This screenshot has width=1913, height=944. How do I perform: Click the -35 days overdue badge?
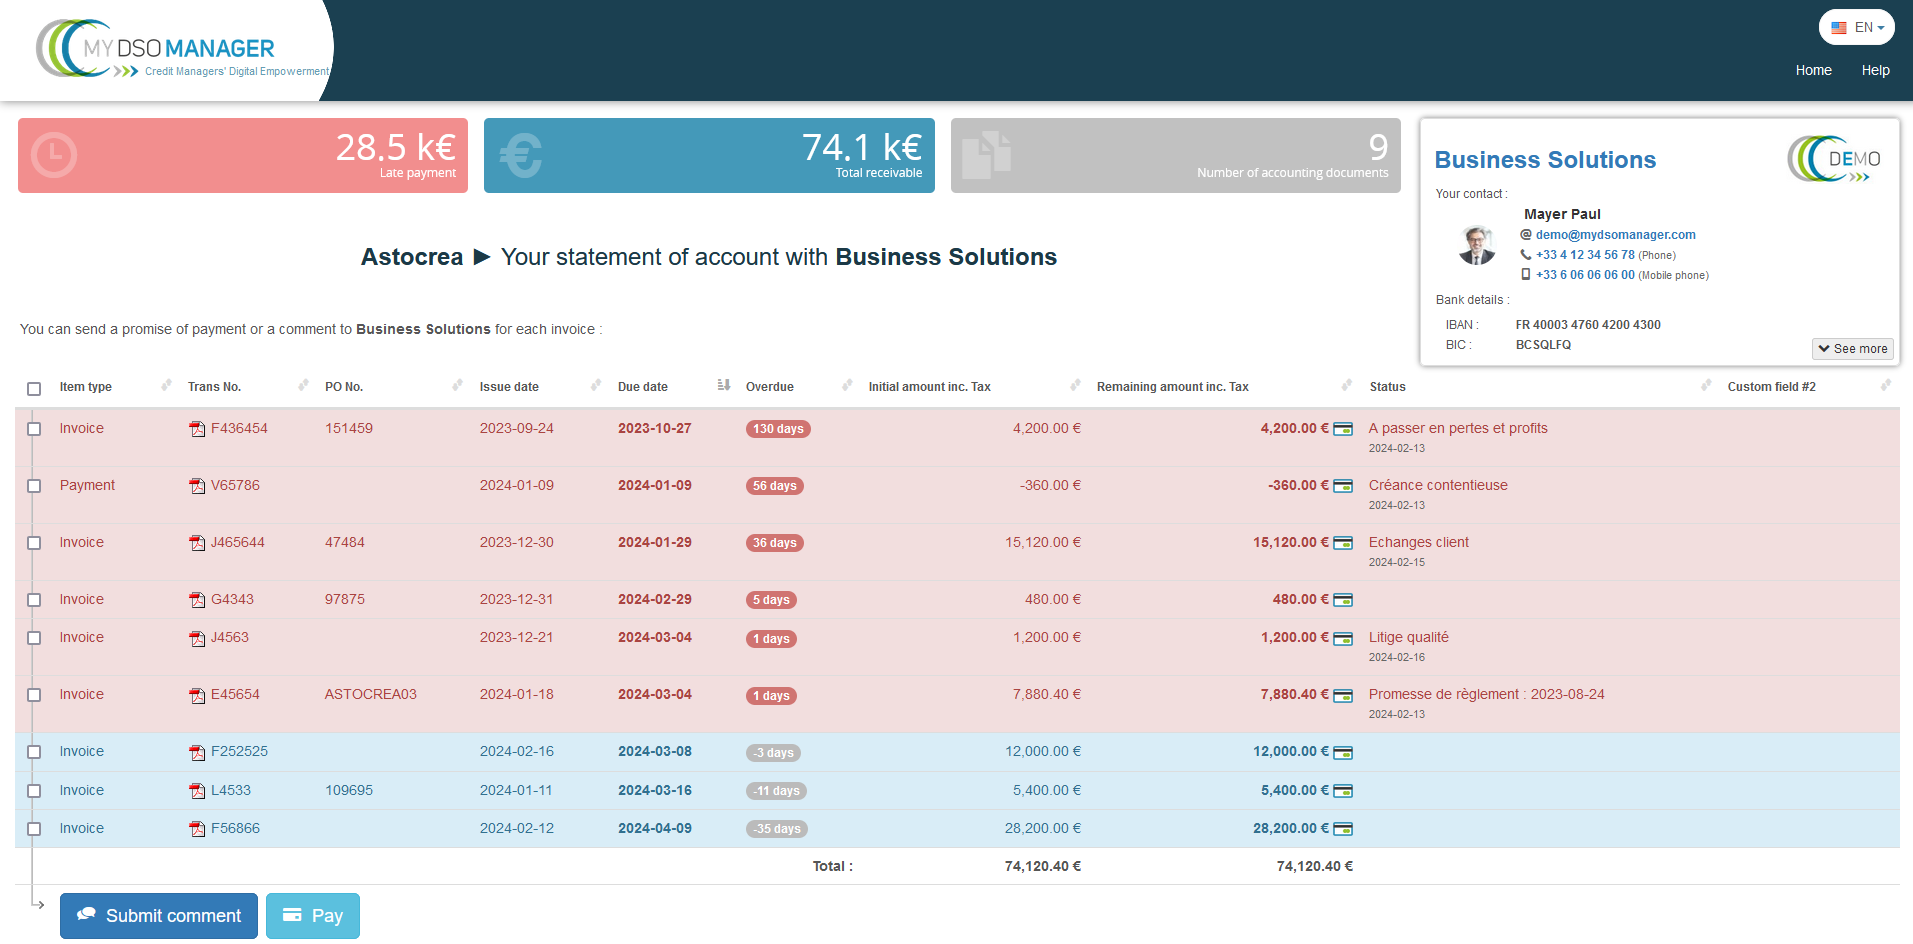coord(777,829)
